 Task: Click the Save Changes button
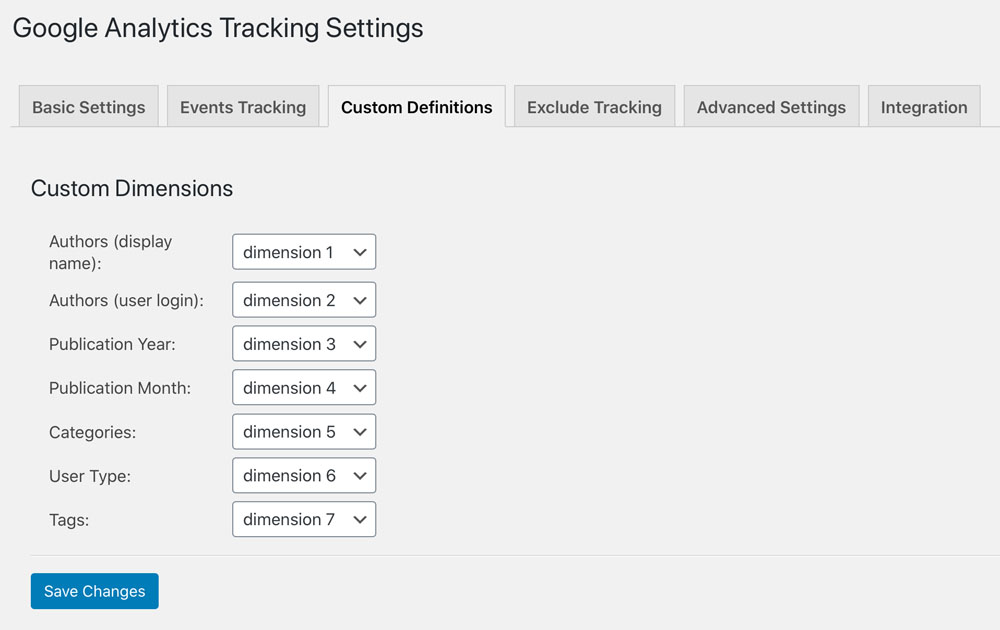click(94, 591)
